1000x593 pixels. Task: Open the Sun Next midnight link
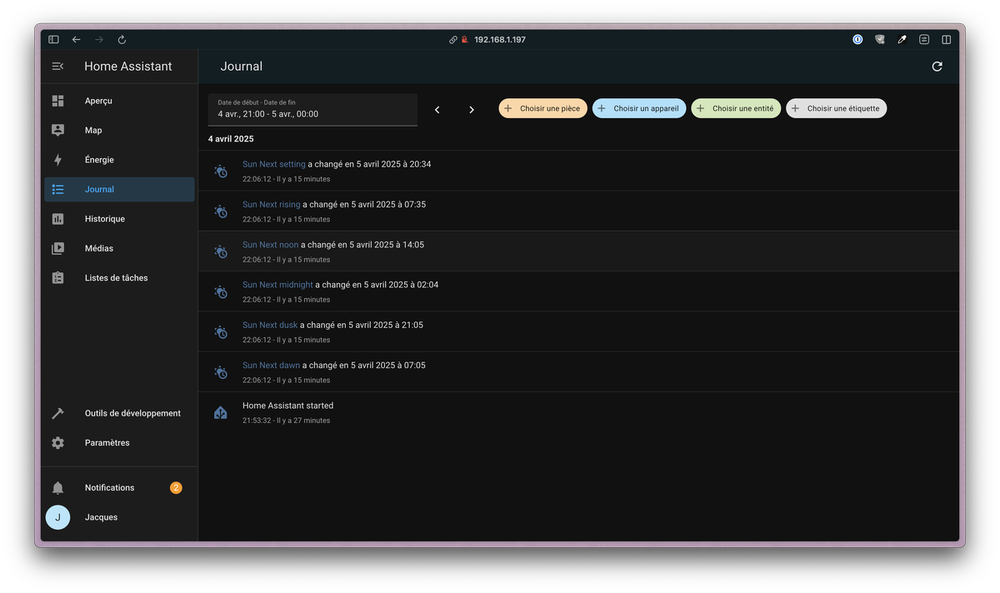(x=277, y=284)
